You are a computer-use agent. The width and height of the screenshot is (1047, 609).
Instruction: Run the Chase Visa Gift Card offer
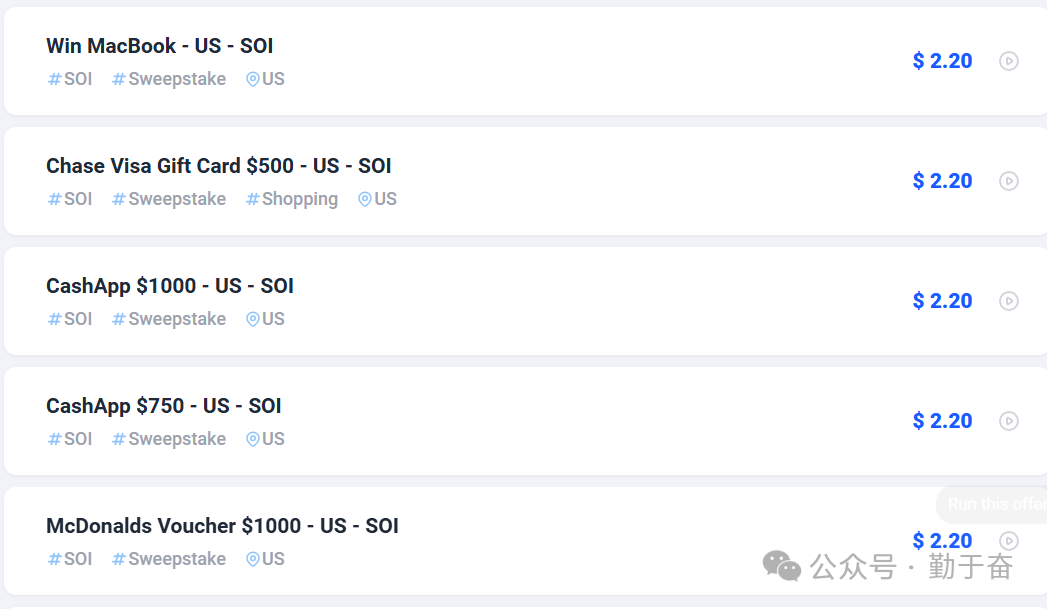(1009, 181)
